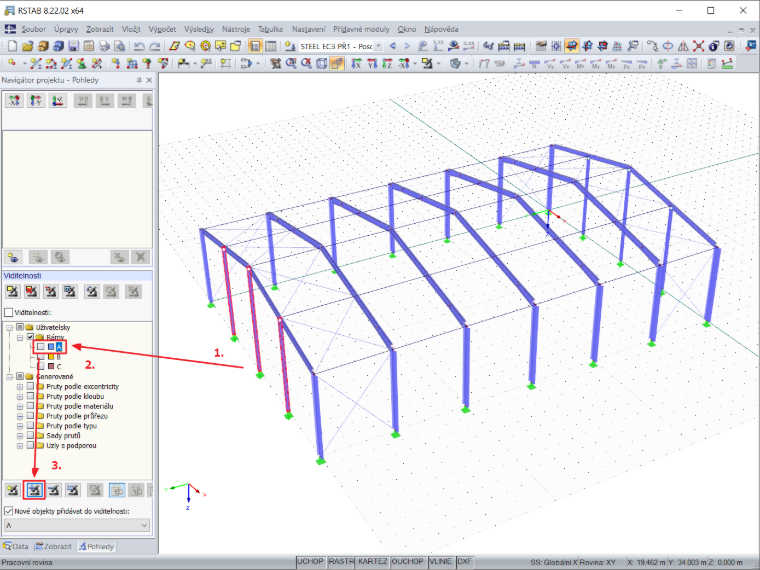Click the Mz moment results icon
The image size is (760, 570).
(611, 63)
